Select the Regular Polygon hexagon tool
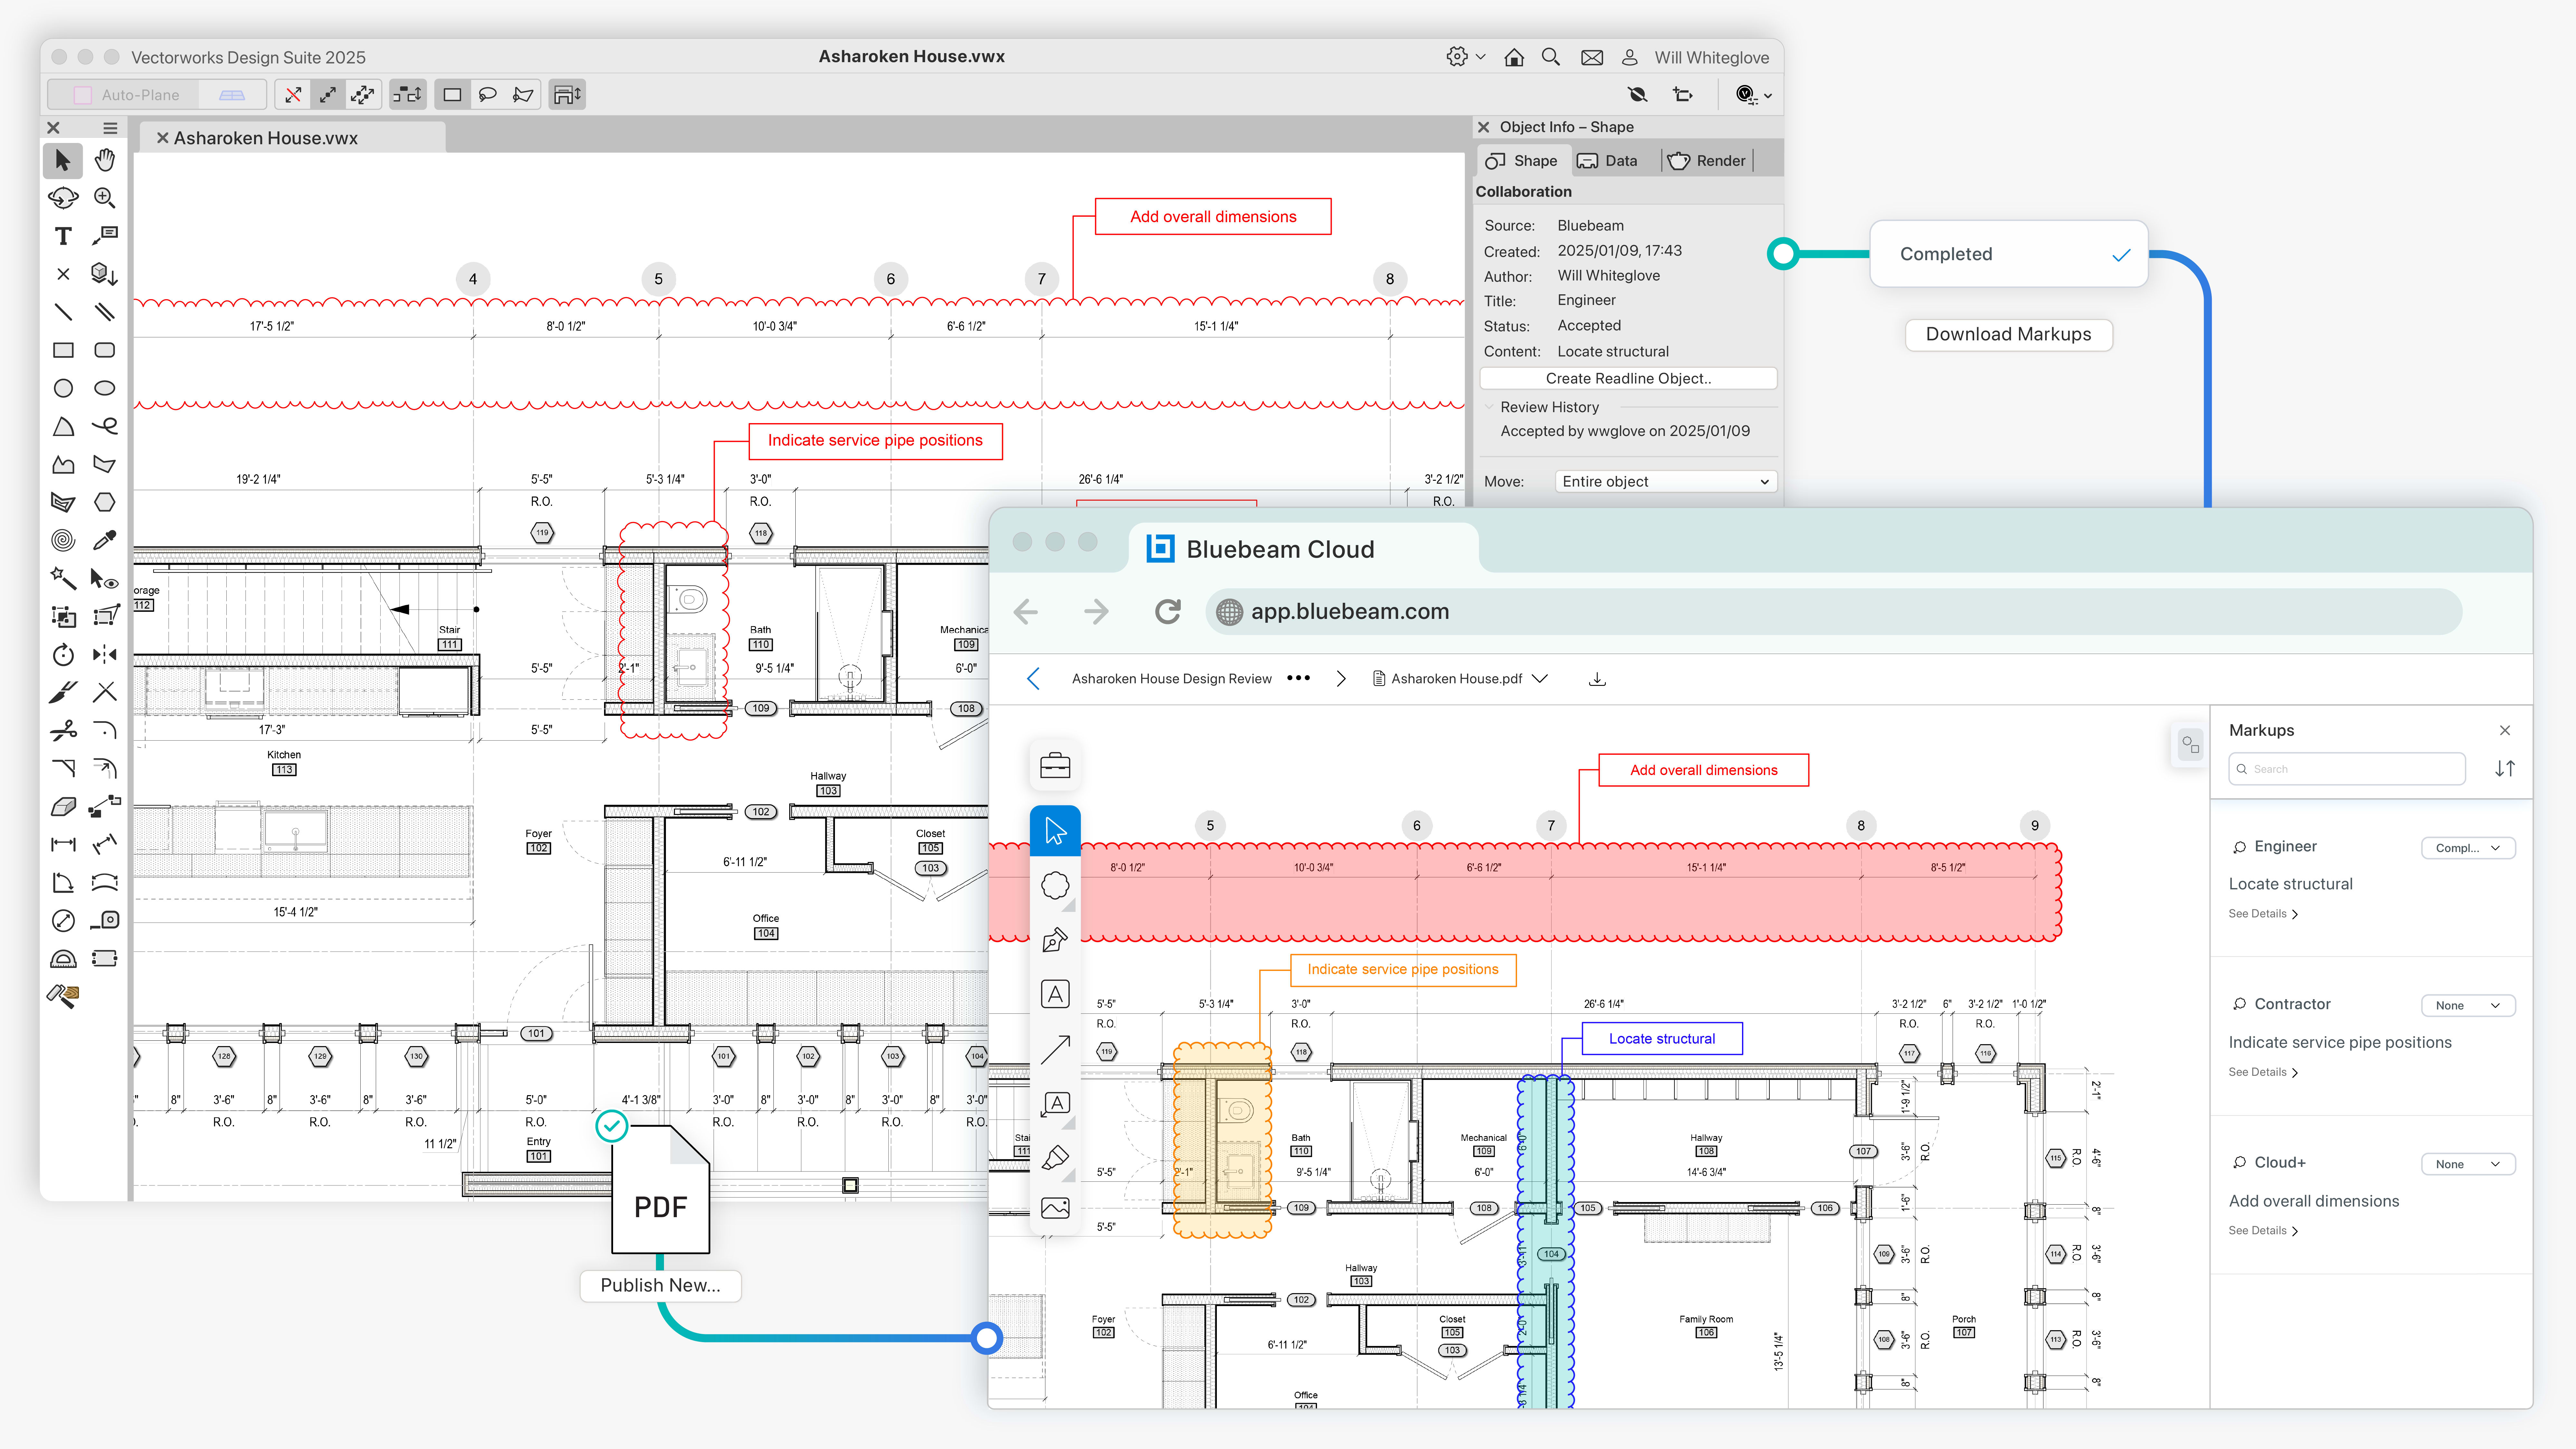This screenshot has width=2576, height=1449. pyautogui.click(x=105, y=502)
